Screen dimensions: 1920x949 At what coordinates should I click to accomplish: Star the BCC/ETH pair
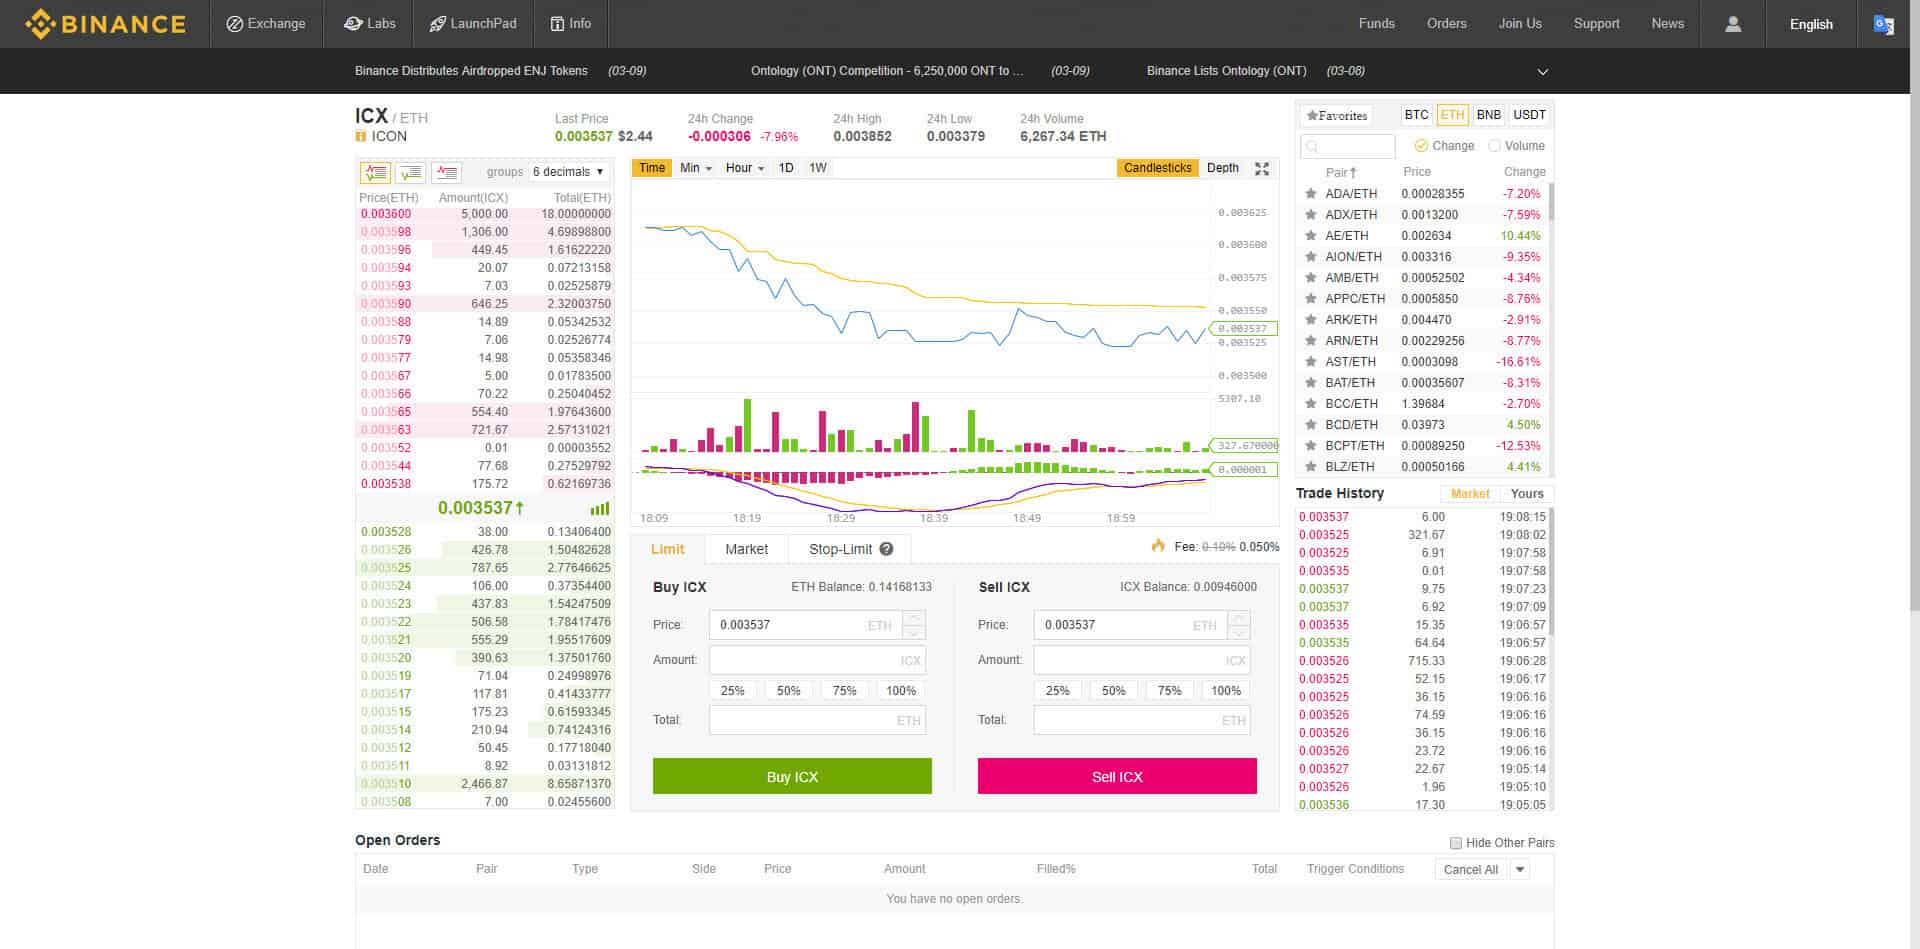pos(1310,404)
